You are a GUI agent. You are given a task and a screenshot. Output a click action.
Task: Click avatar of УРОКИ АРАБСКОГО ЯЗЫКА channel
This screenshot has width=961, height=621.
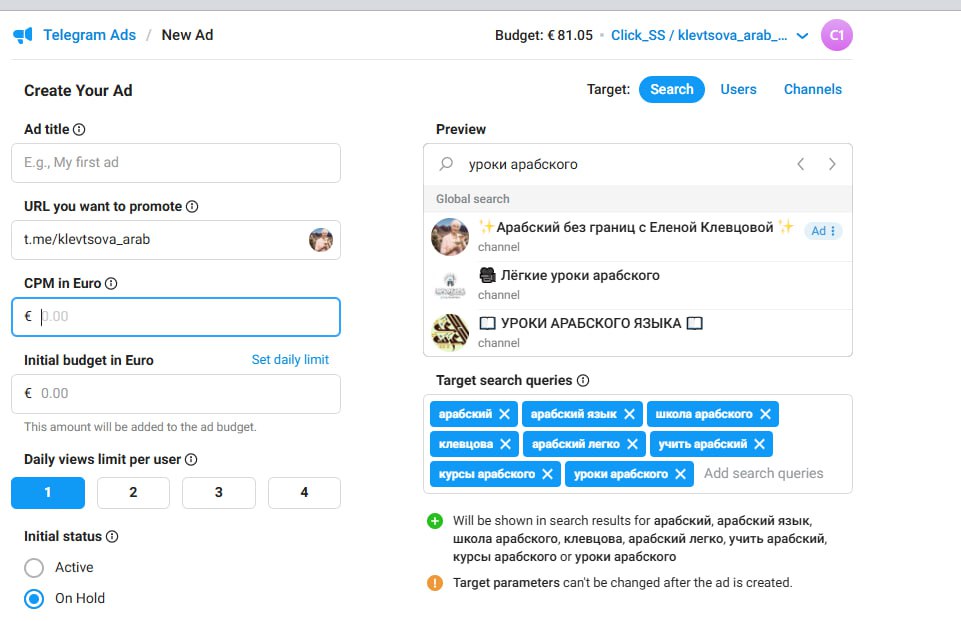[450, 333]
